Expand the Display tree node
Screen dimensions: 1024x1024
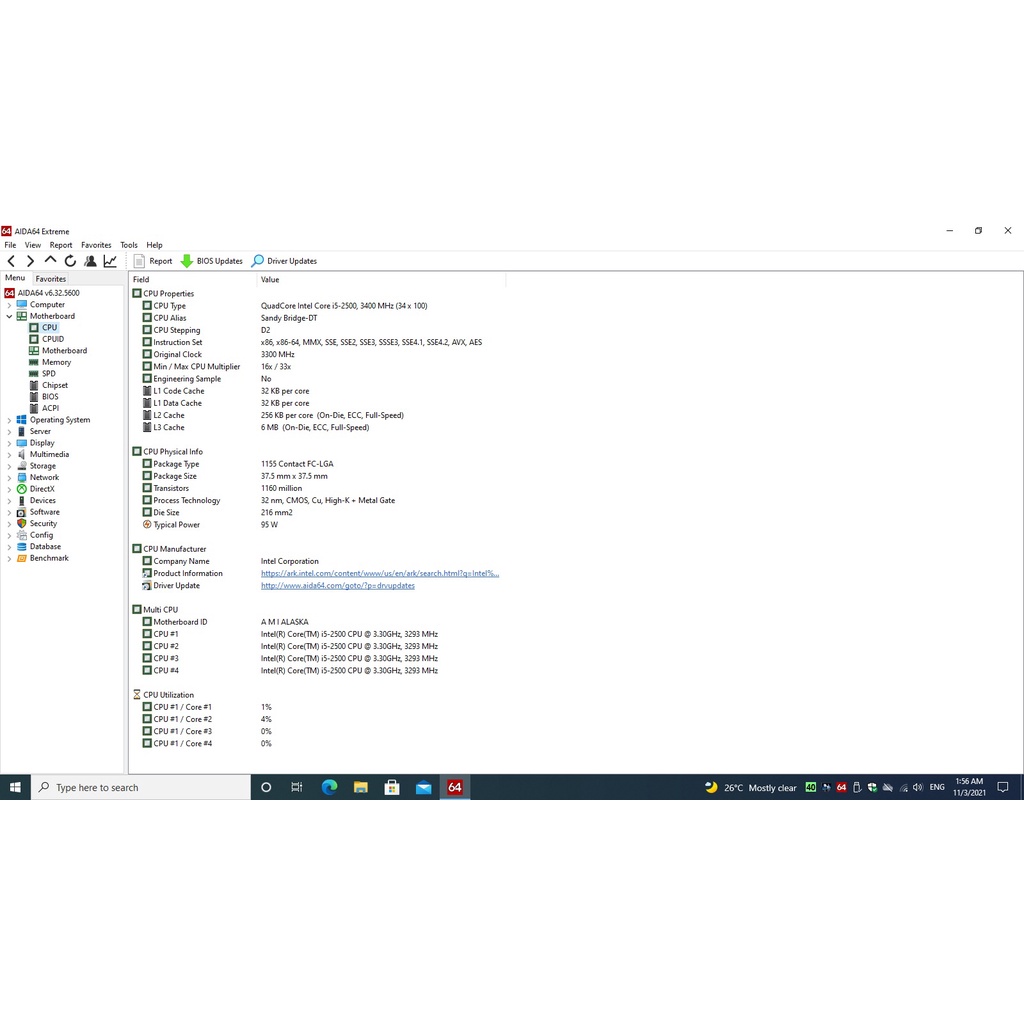(9, 443)
